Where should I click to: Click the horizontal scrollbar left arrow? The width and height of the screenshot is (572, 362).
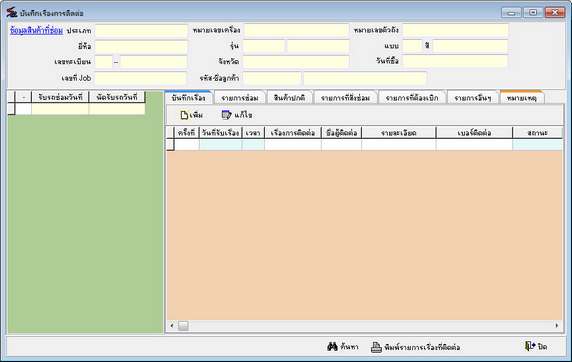point(172,326)
